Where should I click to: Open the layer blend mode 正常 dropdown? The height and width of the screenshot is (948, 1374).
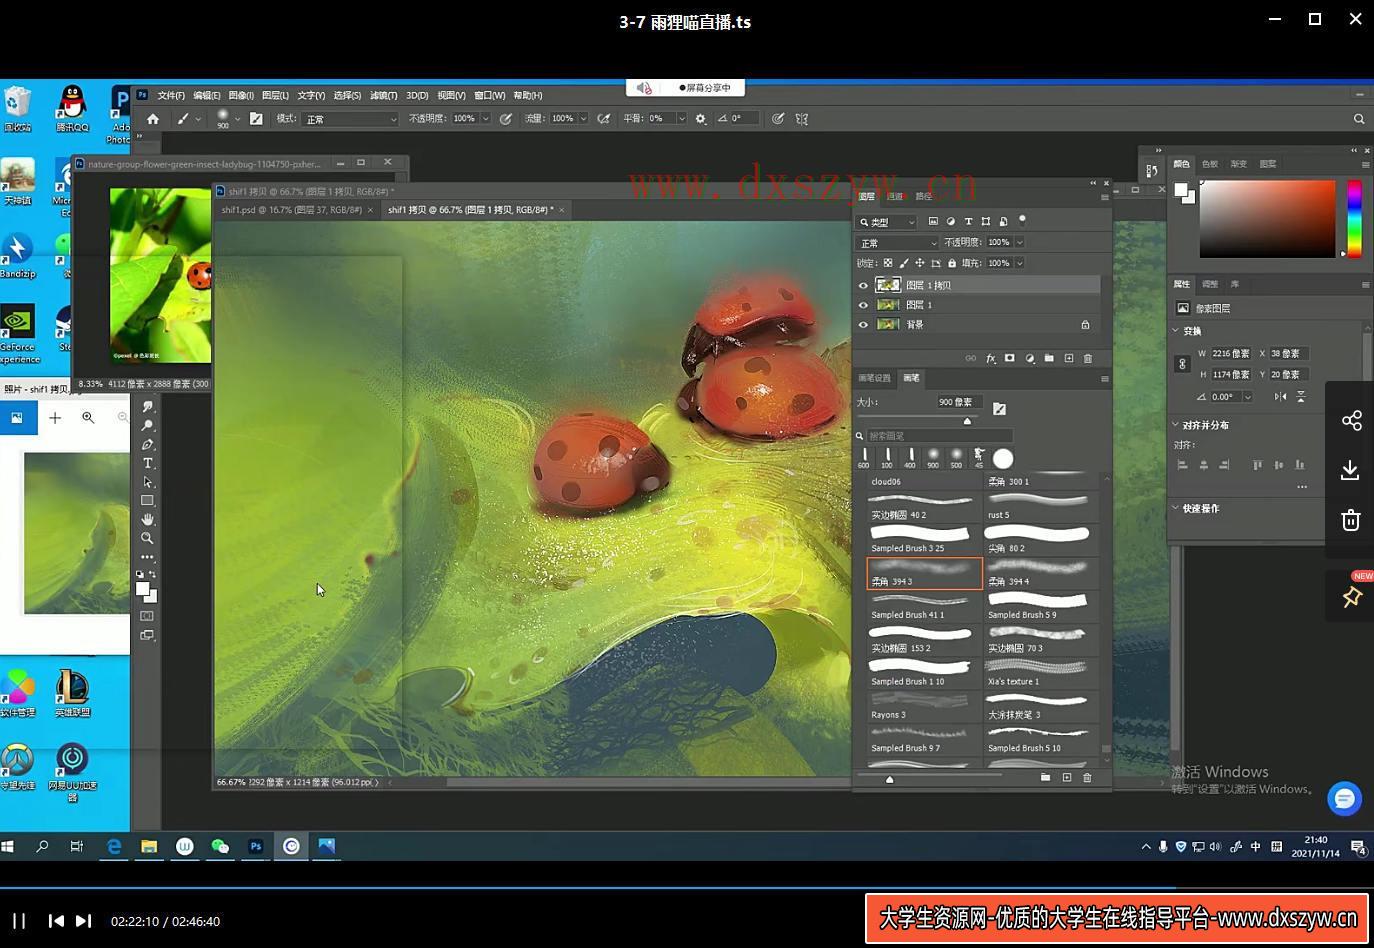(x=898, y=243)
